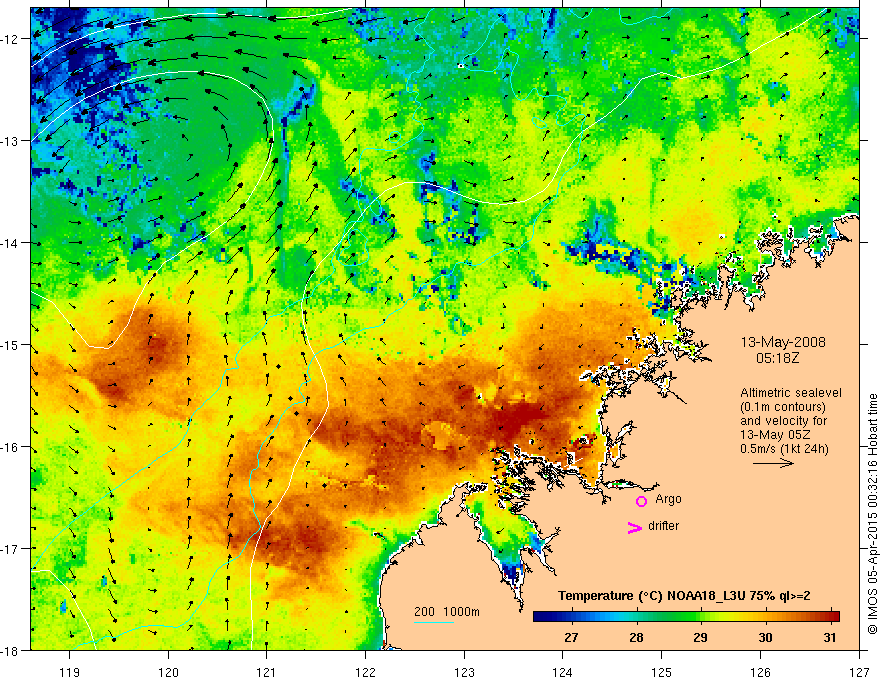Click the 'Altimetric sealevel' caption line

pyautogui.click(x=790, y=393)
